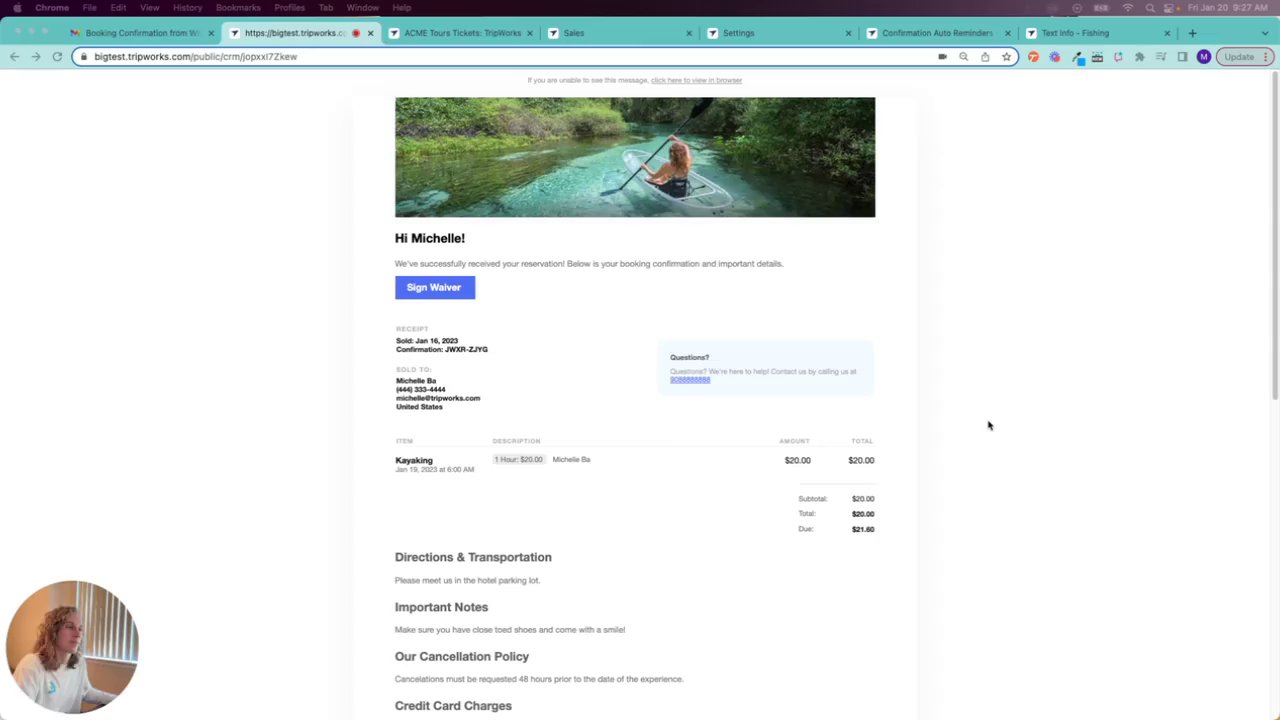Click the email michelle@tripworks.com
Screen dimensions: 1280x720
point(438,398)
